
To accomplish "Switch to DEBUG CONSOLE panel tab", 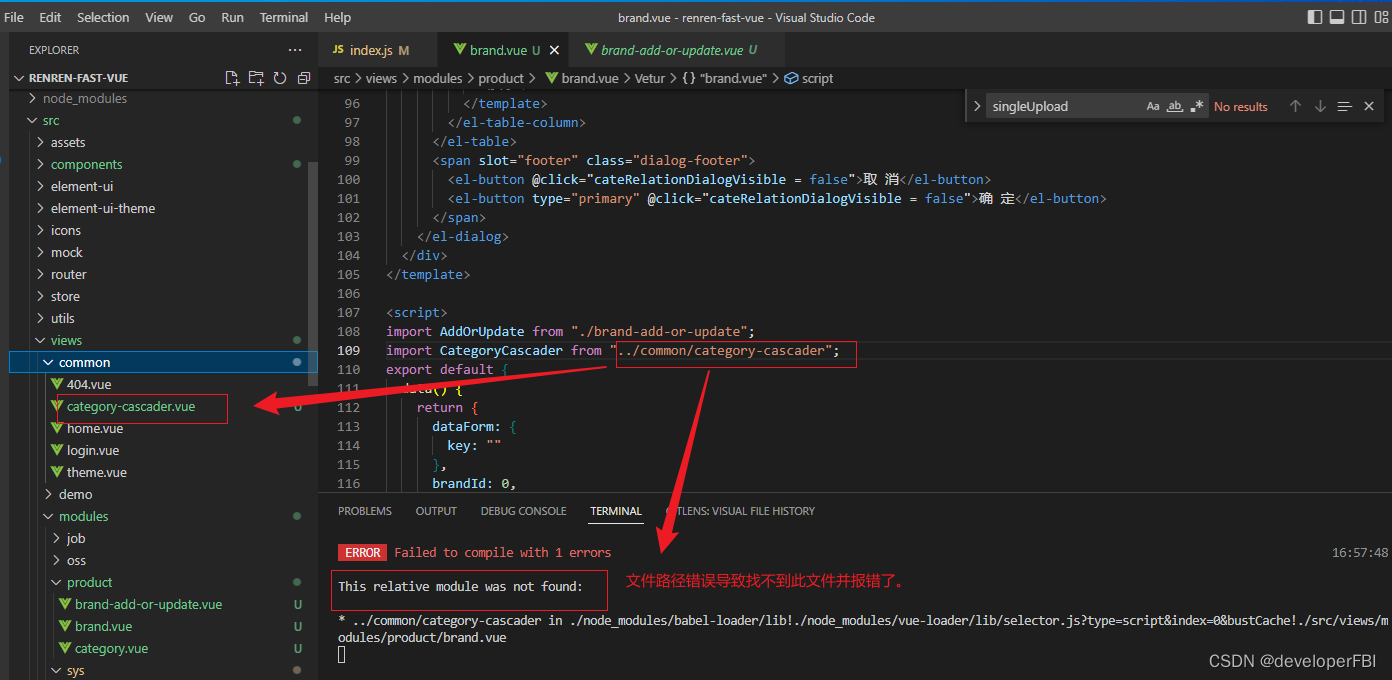I will (x=523, y=511).
